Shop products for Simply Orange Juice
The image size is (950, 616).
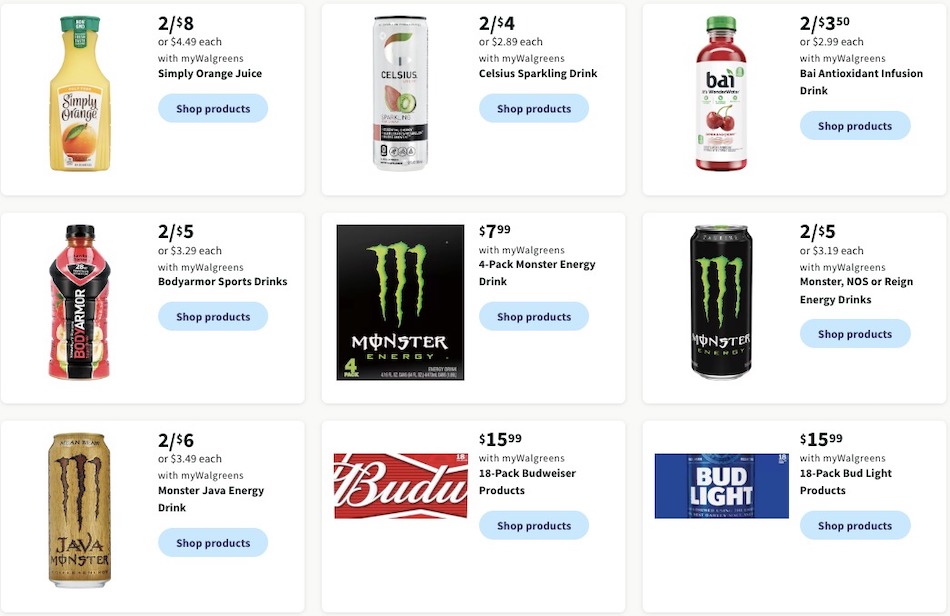coord(213,108)
